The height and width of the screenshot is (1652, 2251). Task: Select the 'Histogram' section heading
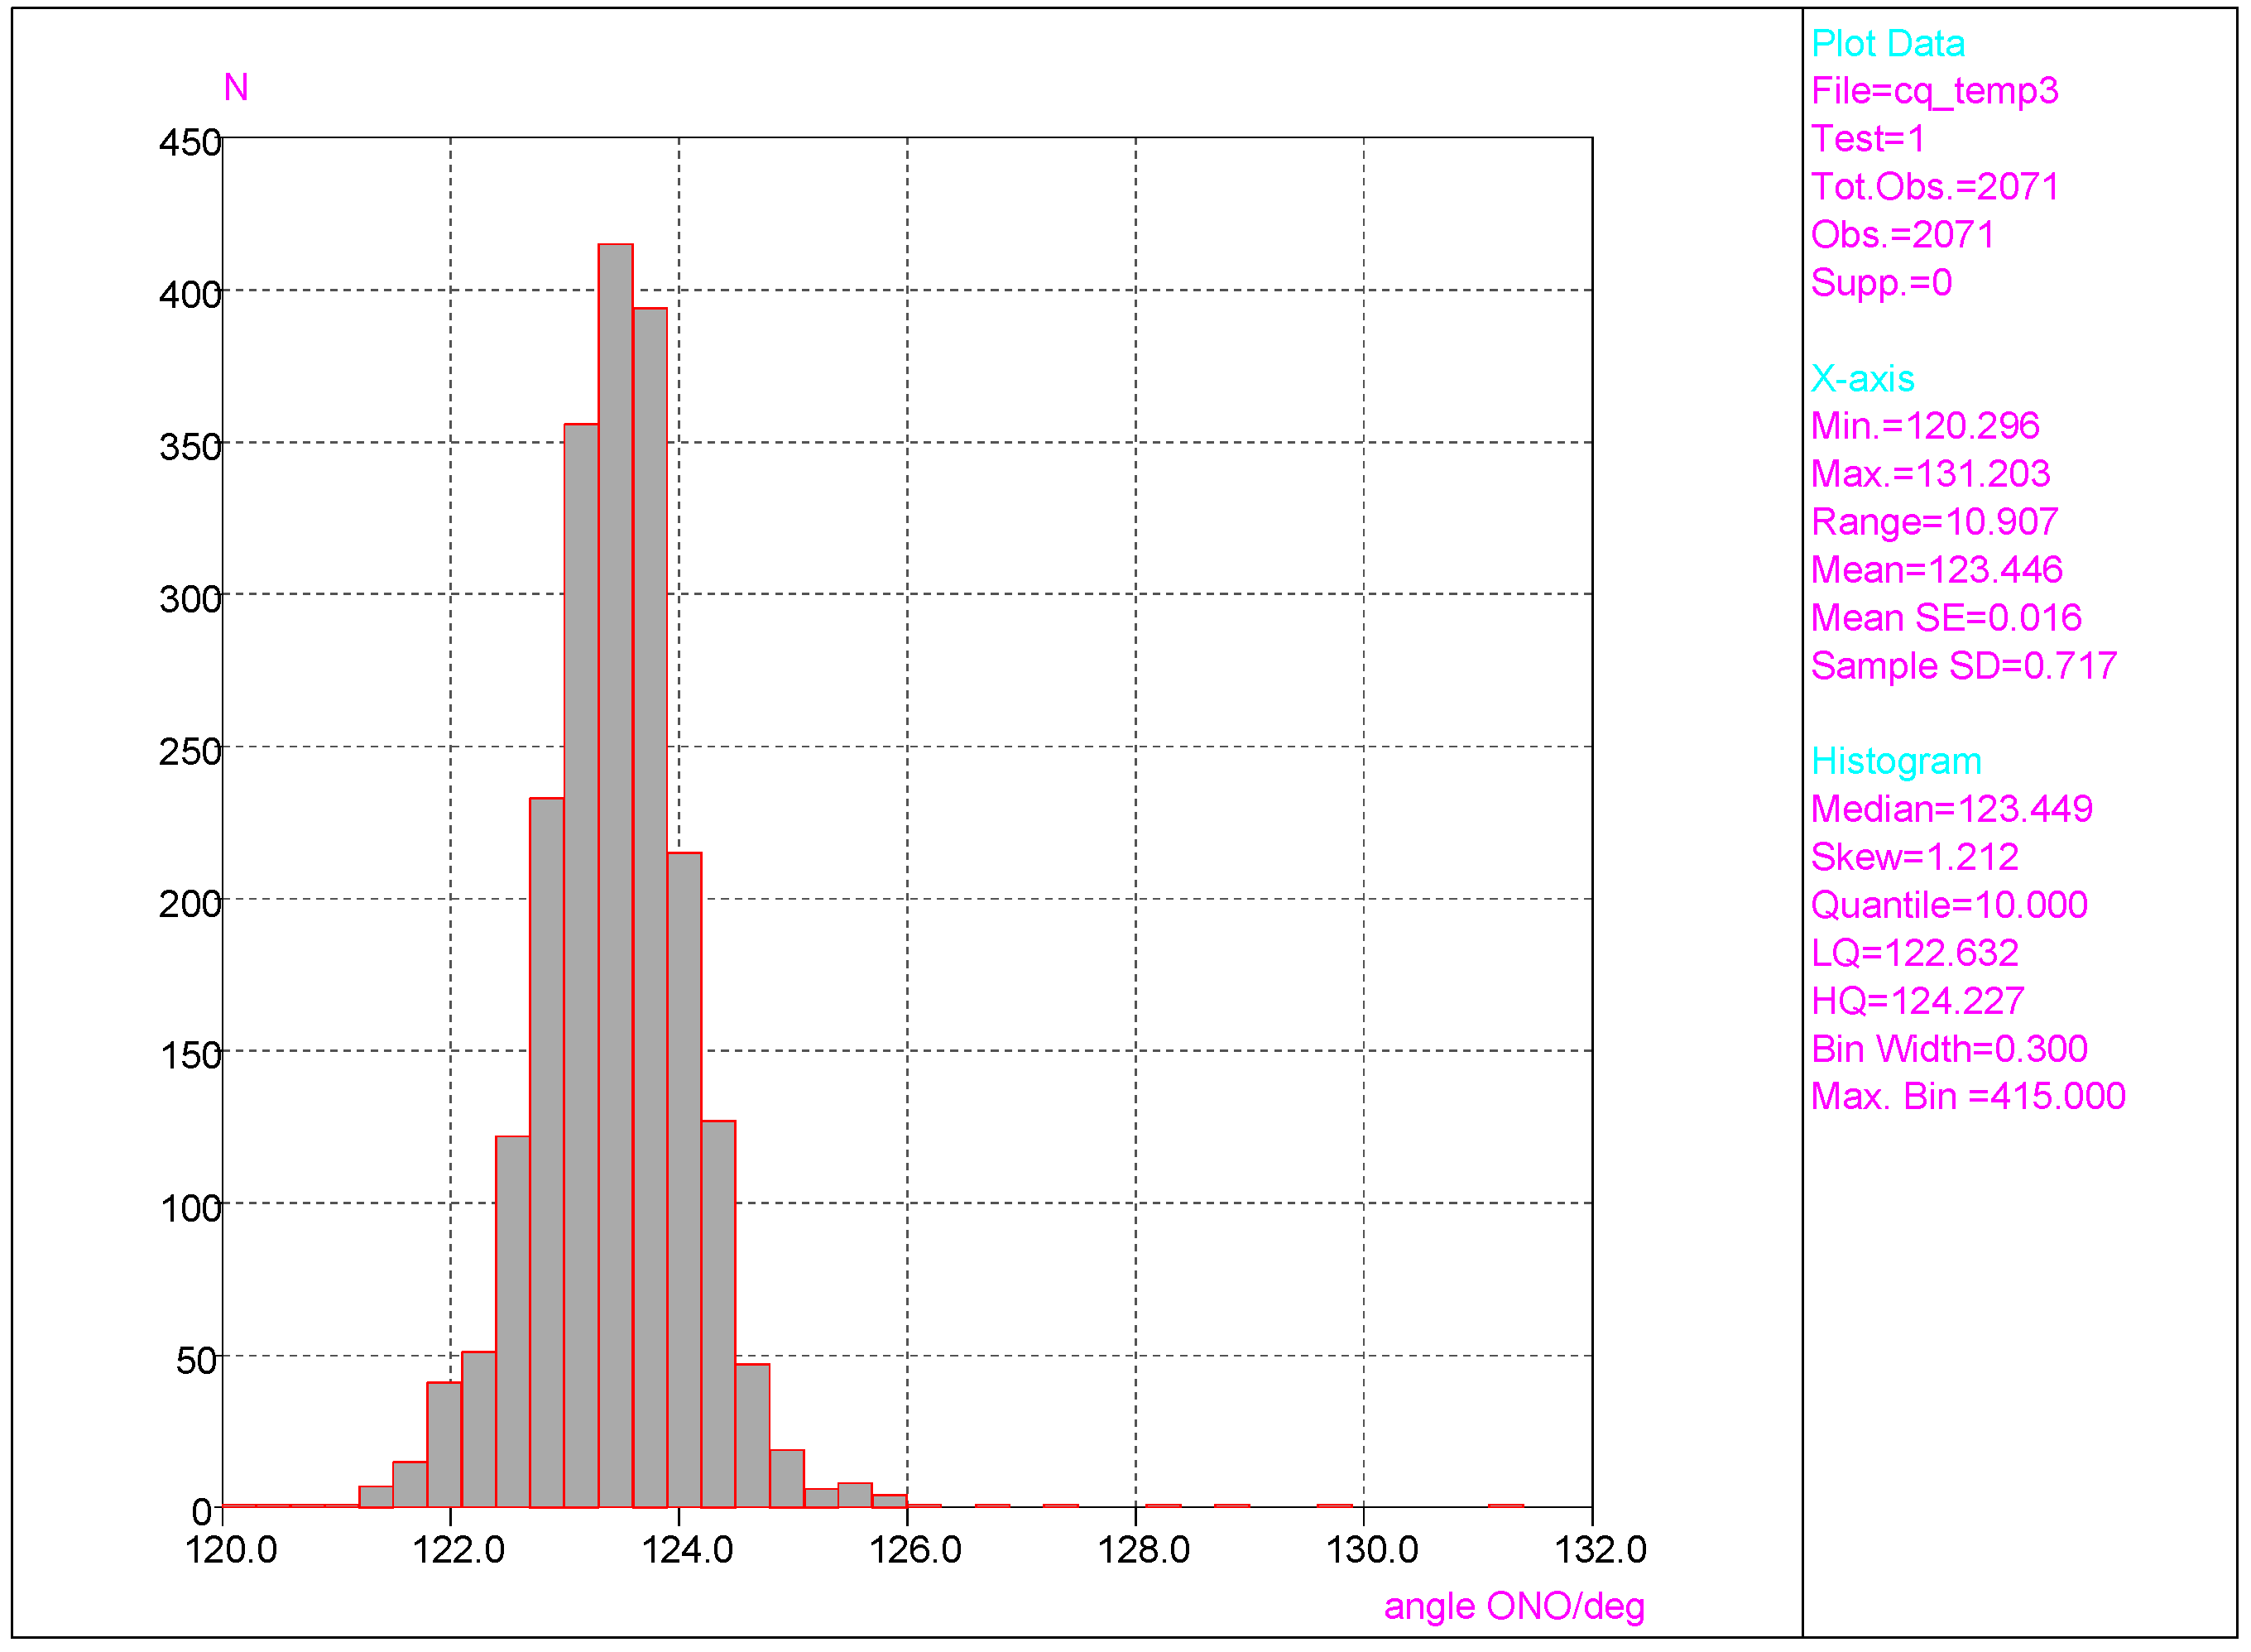pyautogui.click(x=1896, y=761)
